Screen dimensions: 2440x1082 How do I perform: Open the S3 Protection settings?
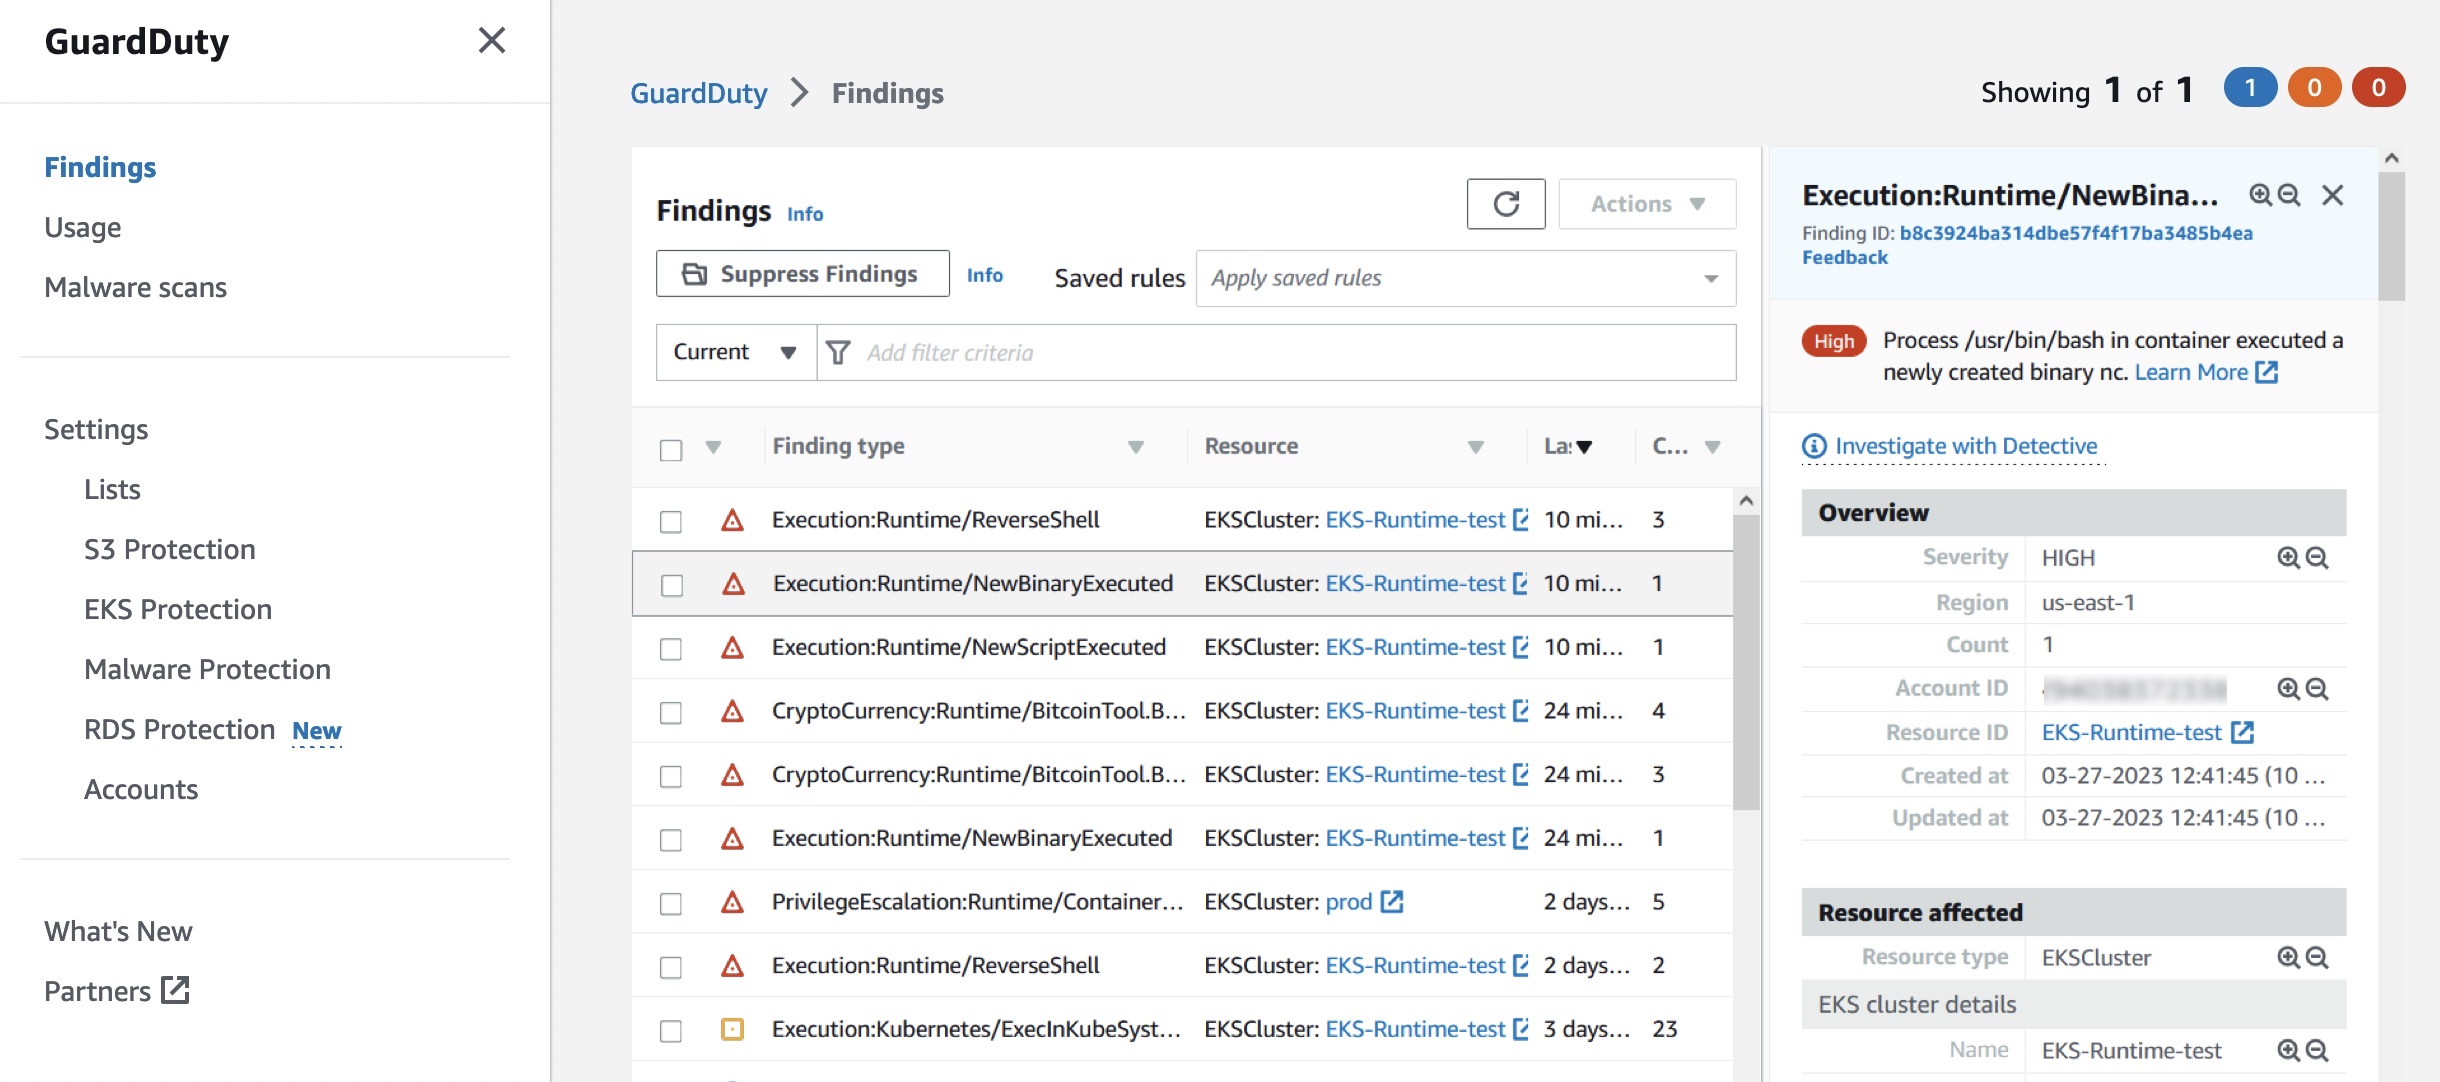coord(170,549)
